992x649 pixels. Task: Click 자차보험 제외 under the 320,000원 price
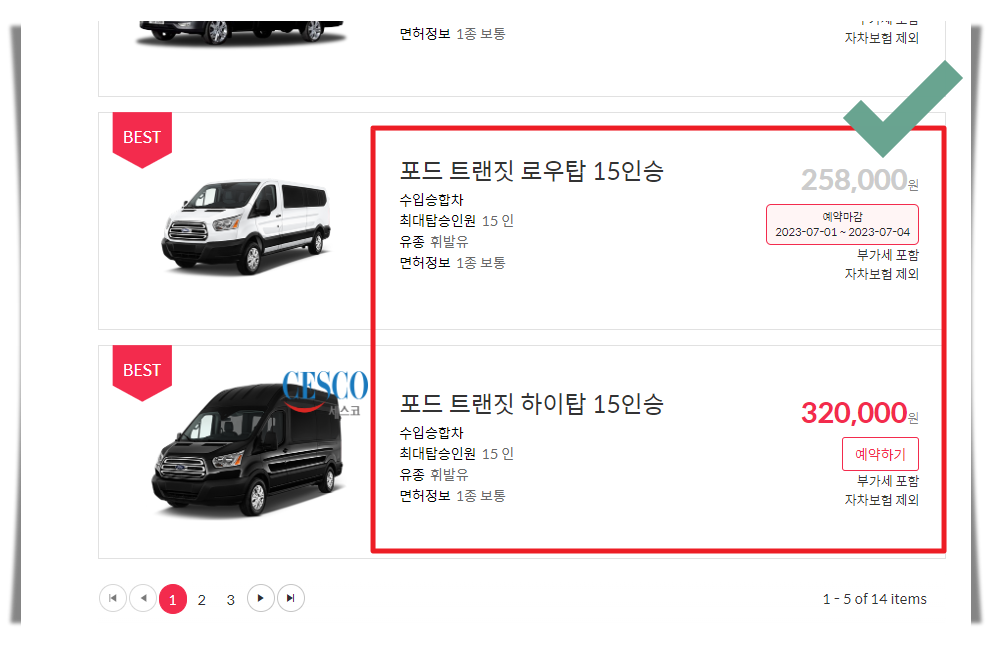pyautogui.click(x=881, y=500)
